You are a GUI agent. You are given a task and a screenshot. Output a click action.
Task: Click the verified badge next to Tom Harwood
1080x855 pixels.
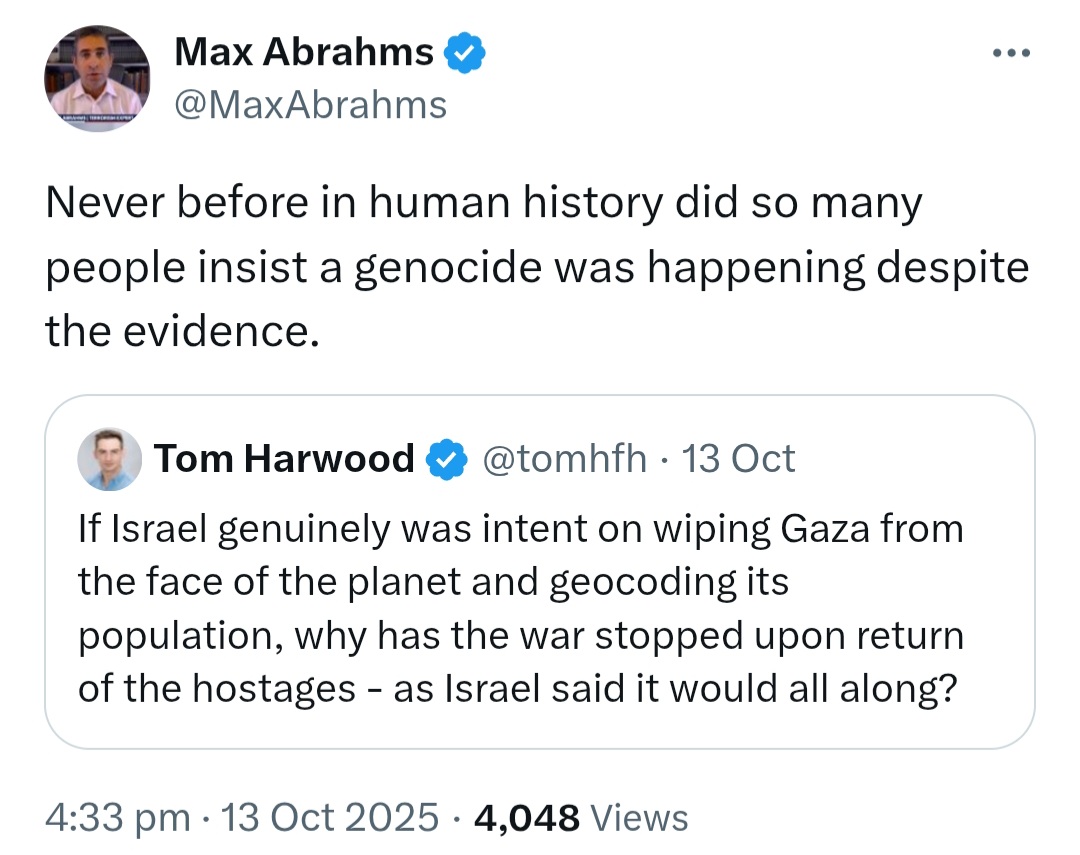tap(447, 460)
